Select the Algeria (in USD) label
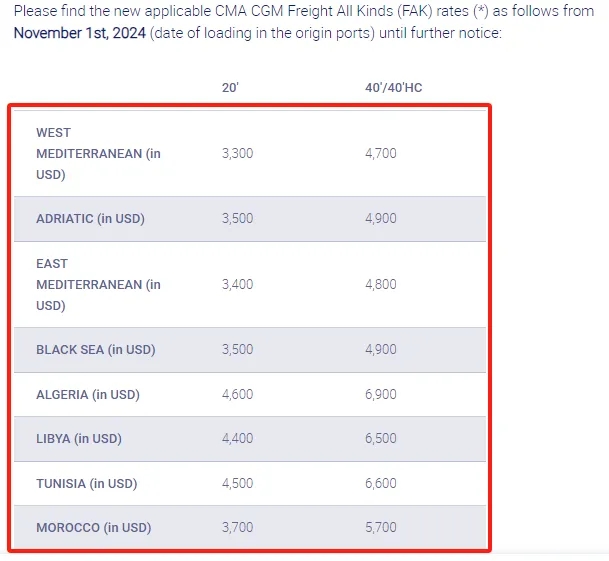This screenshot has height=561, width=609. pos(88,395)
